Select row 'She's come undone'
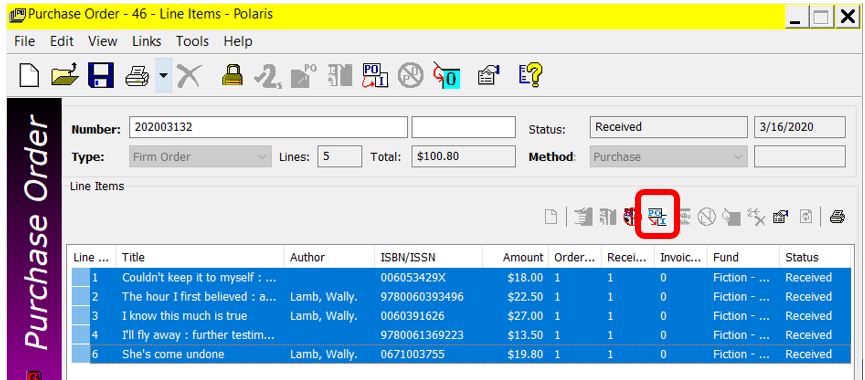The image size is (865, 380). tap(461, 354)
